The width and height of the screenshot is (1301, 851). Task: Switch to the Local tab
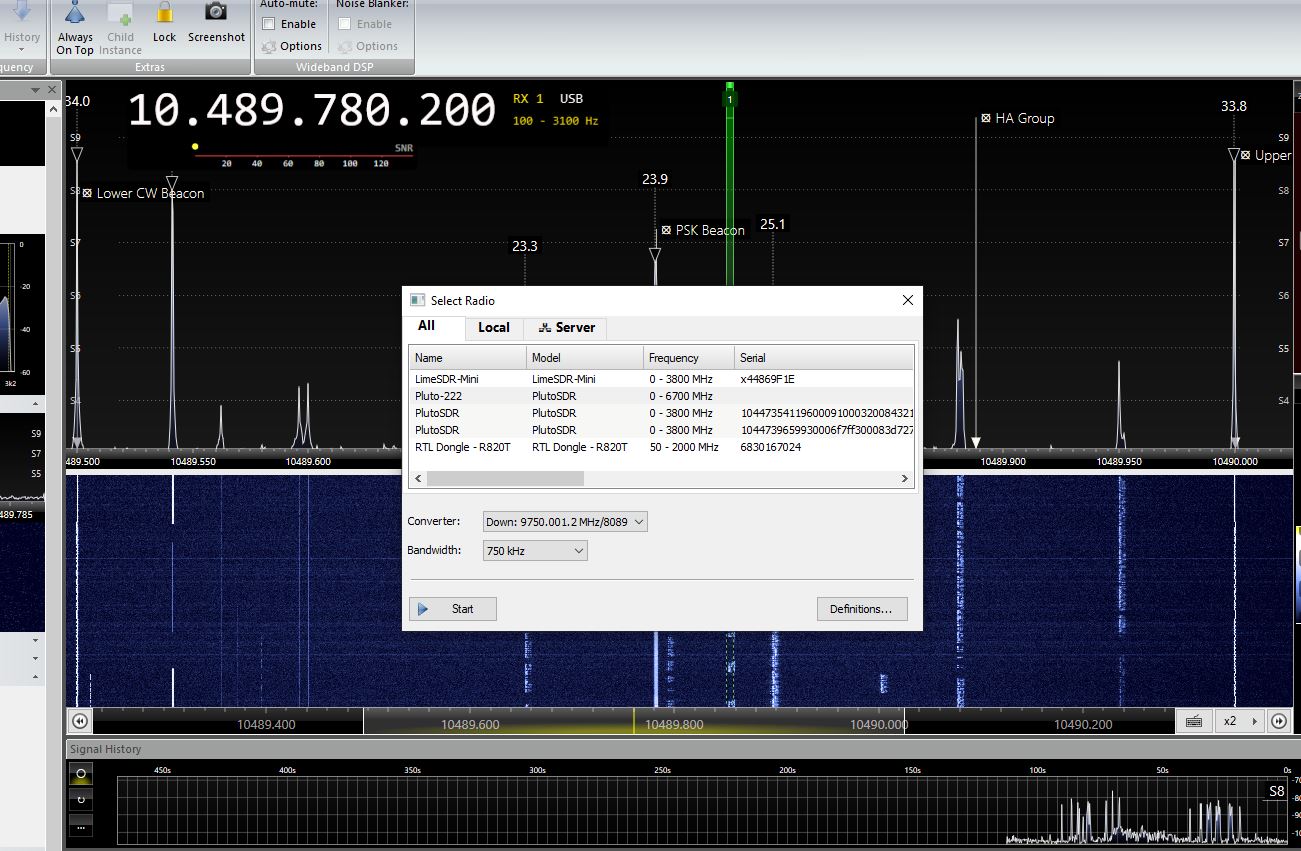[493, 328]
